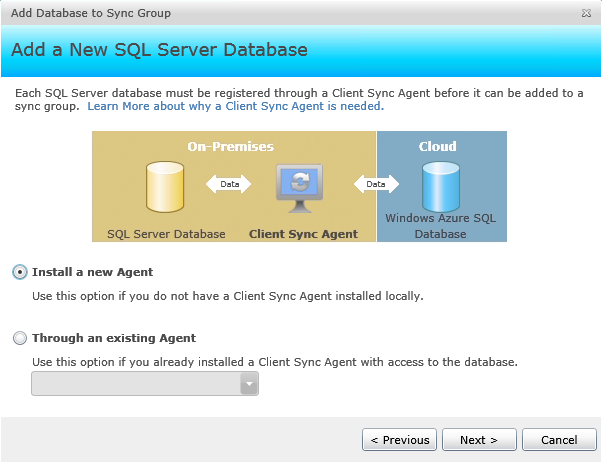Click the yellow SQL Server Database cylinder icon
The image size is (602, 462).
[x=165, y=187]
